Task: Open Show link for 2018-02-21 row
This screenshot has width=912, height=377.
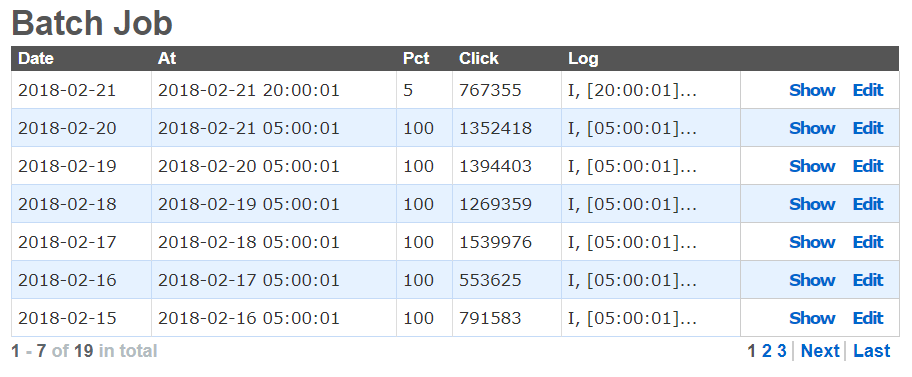Action: [x=812, y=90]
